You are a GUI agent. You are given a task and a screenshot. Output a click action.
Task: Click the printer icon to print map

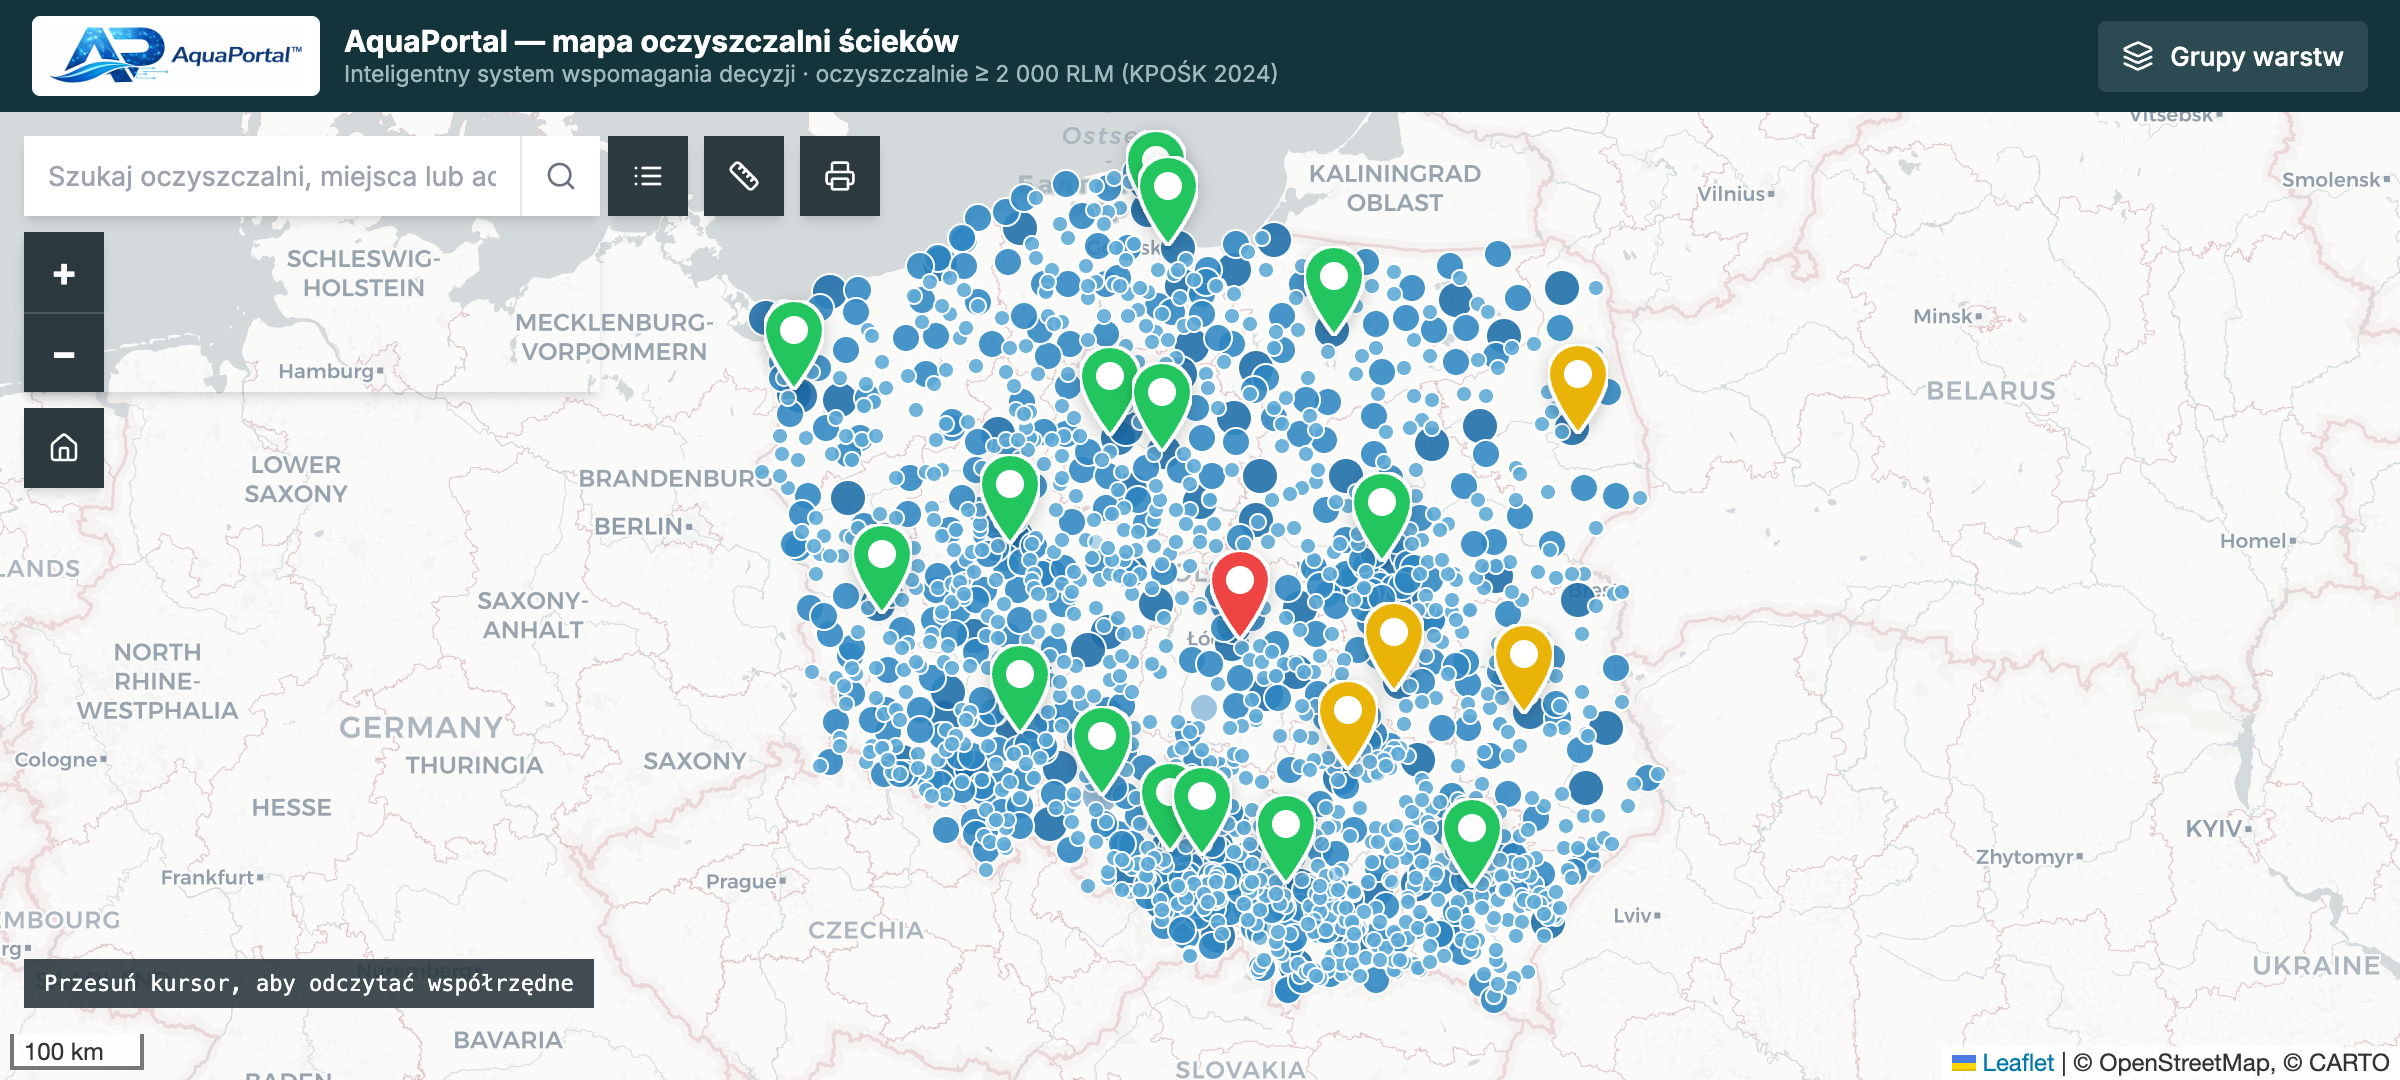(840, 176)
